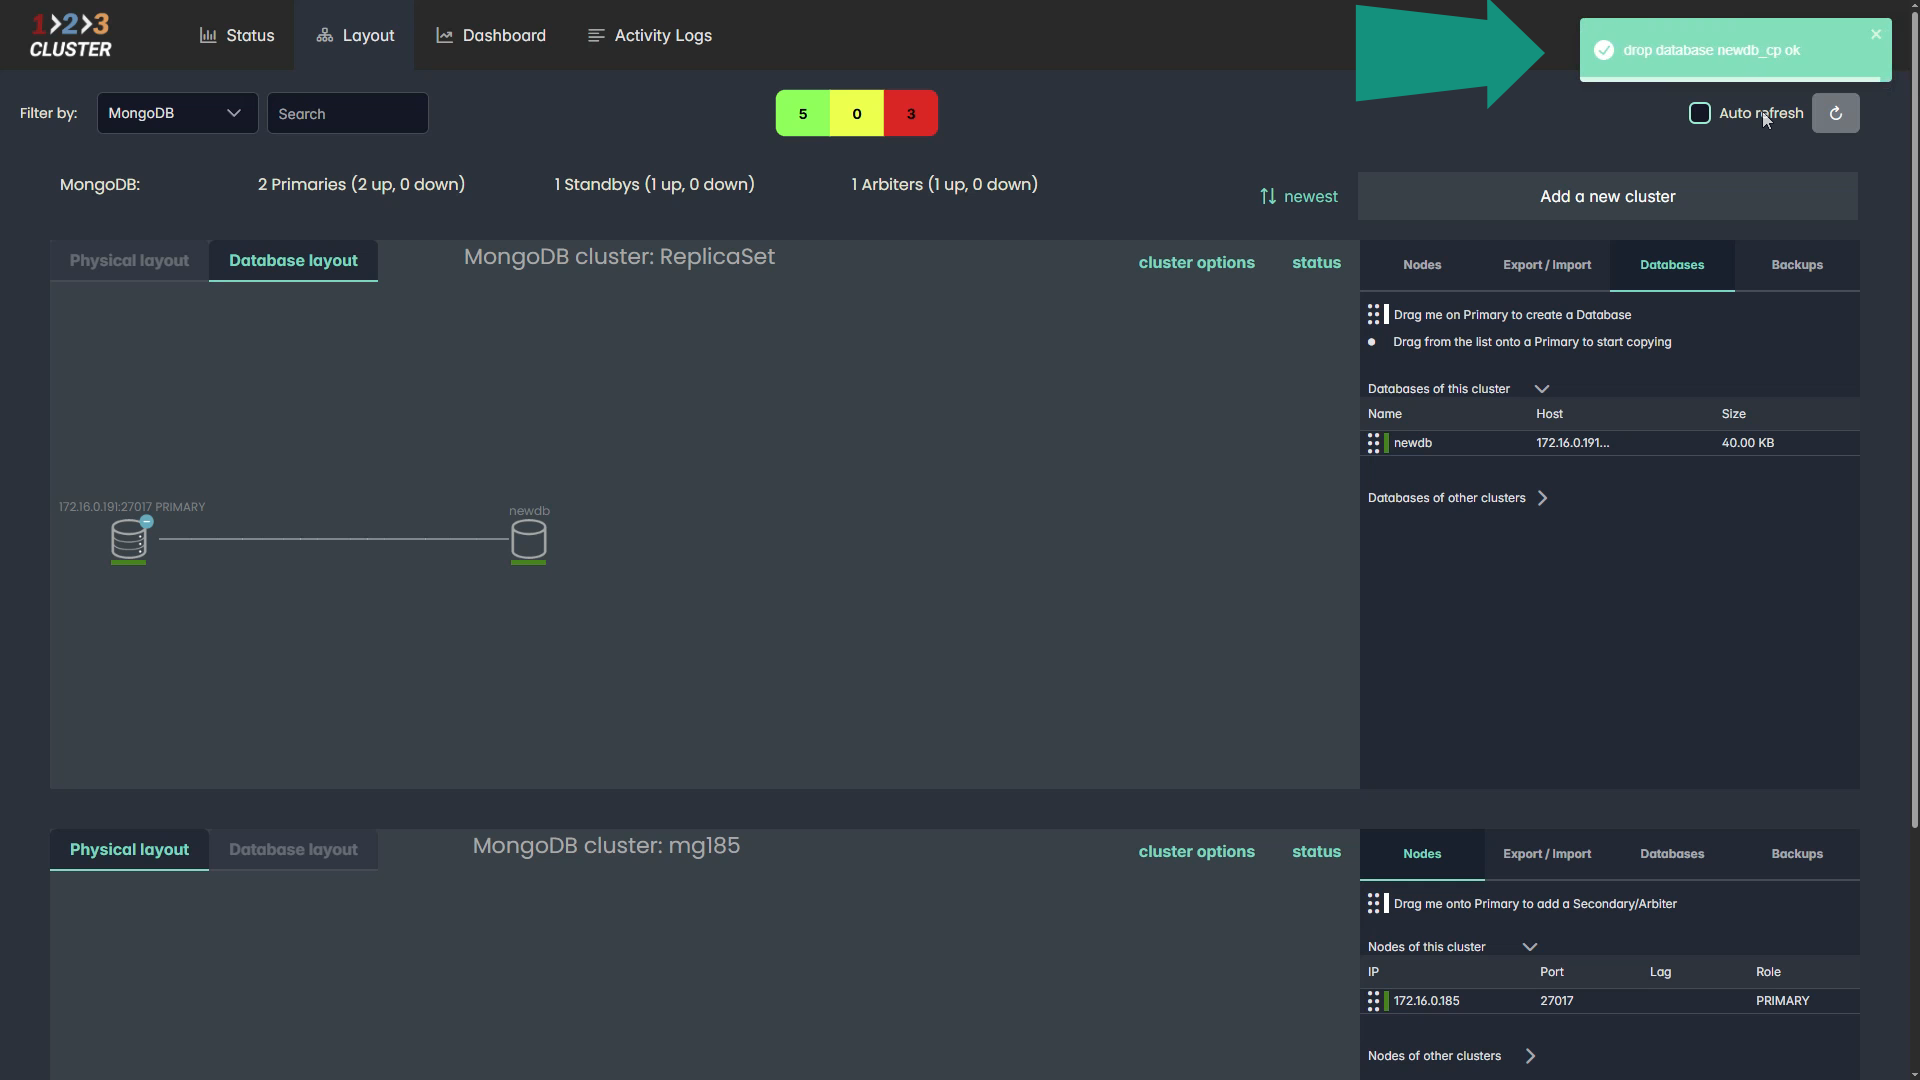This screenshot has height=1080, width=1920.
Task: Click the PRIMARY role cell
Action: (x=1783, y=1001)
